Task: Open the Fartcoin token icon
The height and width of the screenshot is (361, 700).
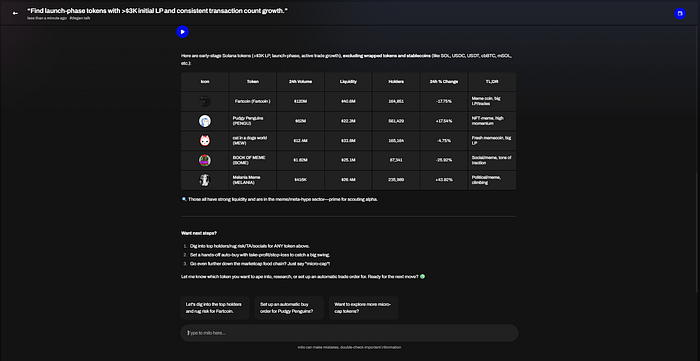Action: coord(205,101)
